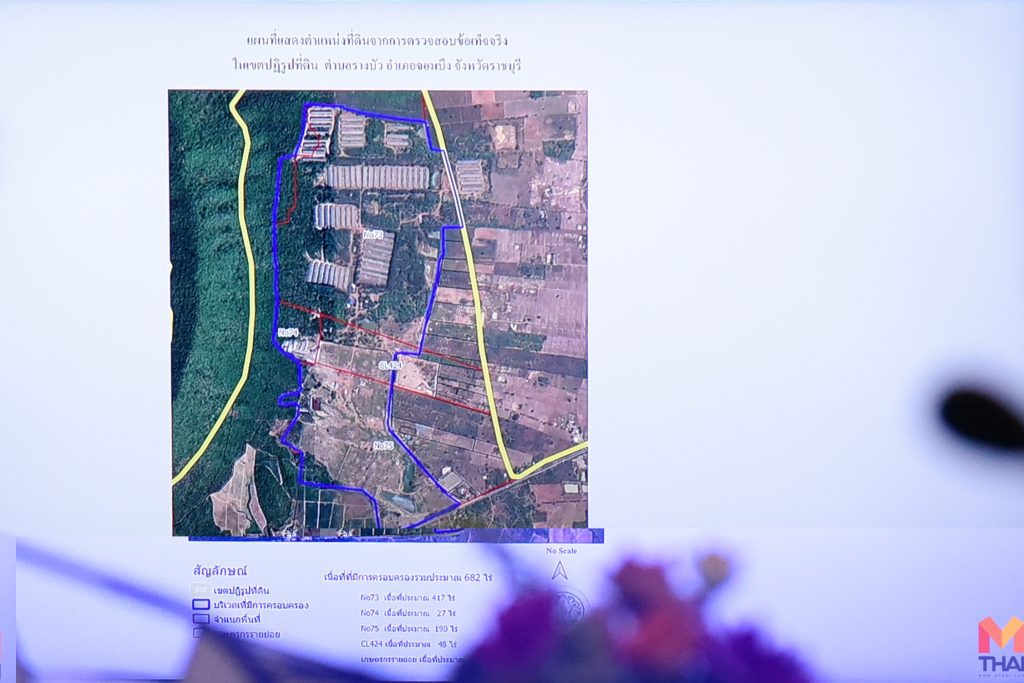
Task: Click the CL424 area row showing 48 ไร่
Action: (x=408, y=644)
